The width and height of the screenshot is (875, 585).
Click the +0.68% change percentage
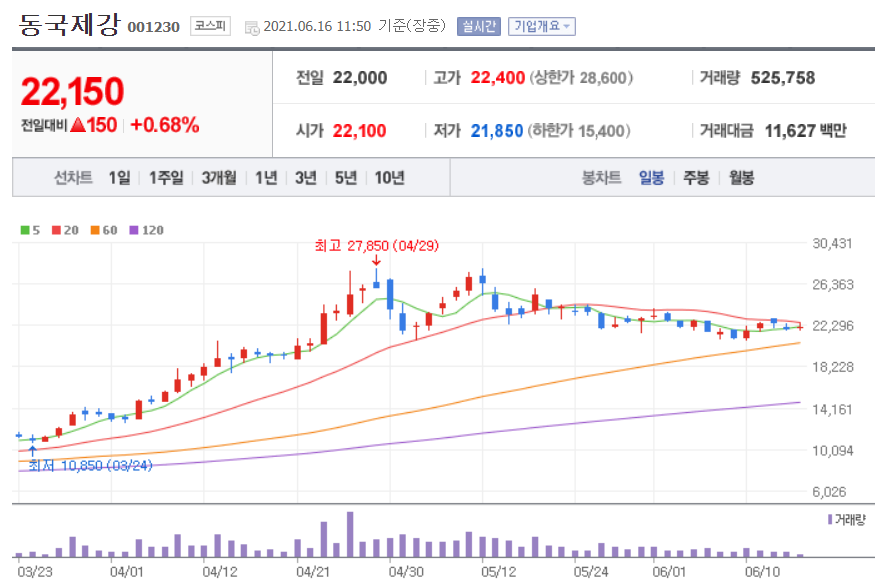pyautogui.click(x=165, y=125)
